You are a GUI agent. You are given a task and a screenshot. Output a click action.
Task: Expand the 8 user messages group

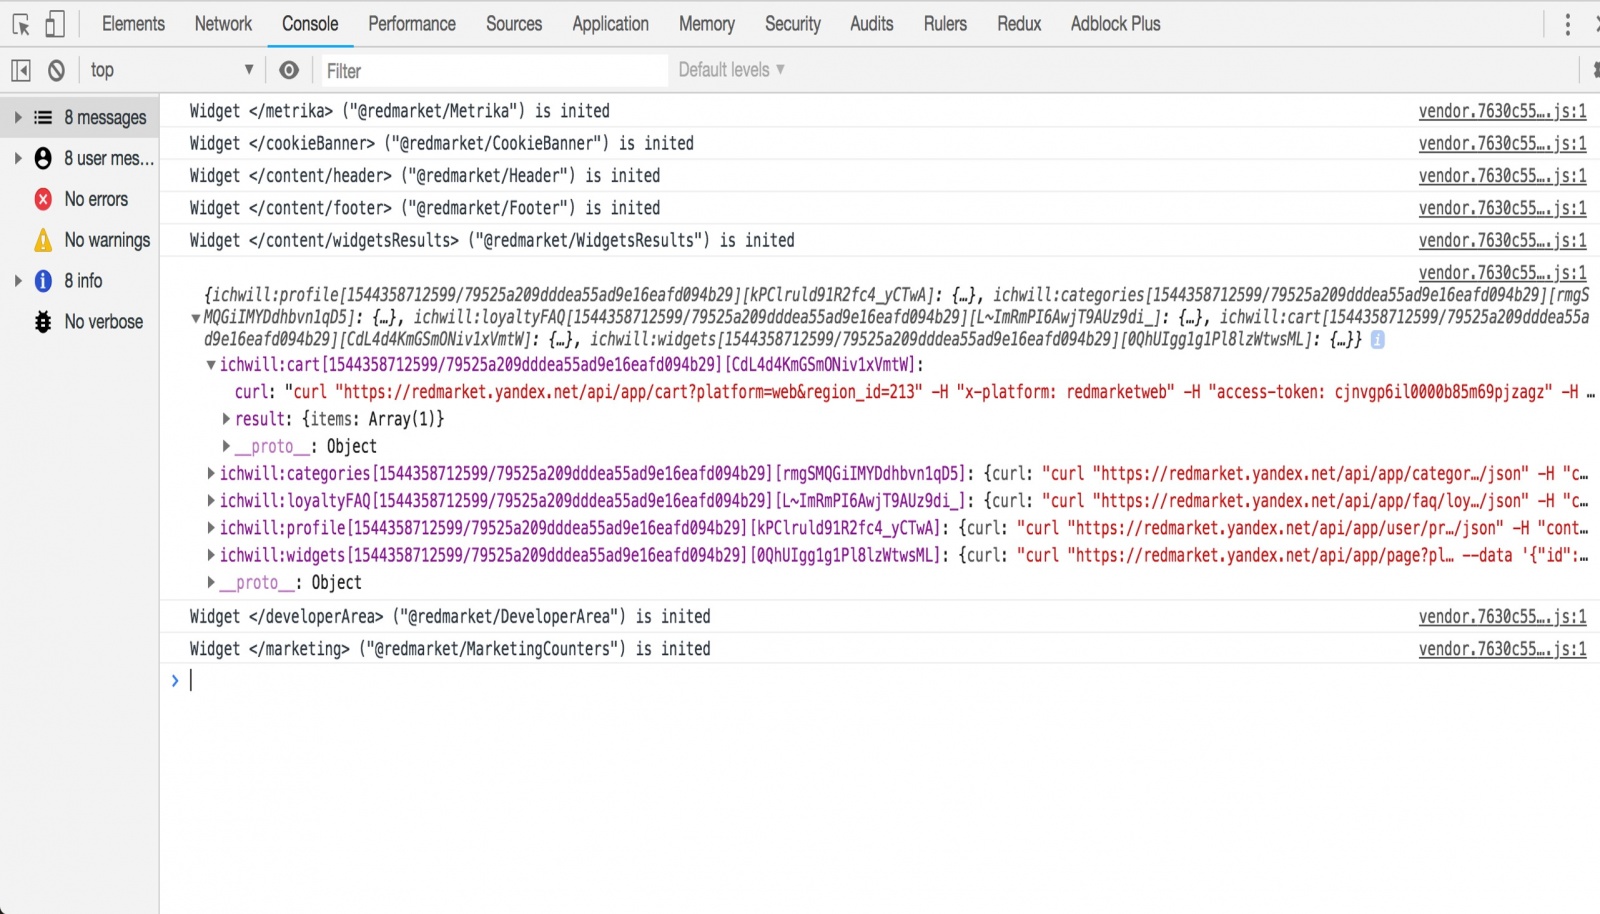[17, 158]
